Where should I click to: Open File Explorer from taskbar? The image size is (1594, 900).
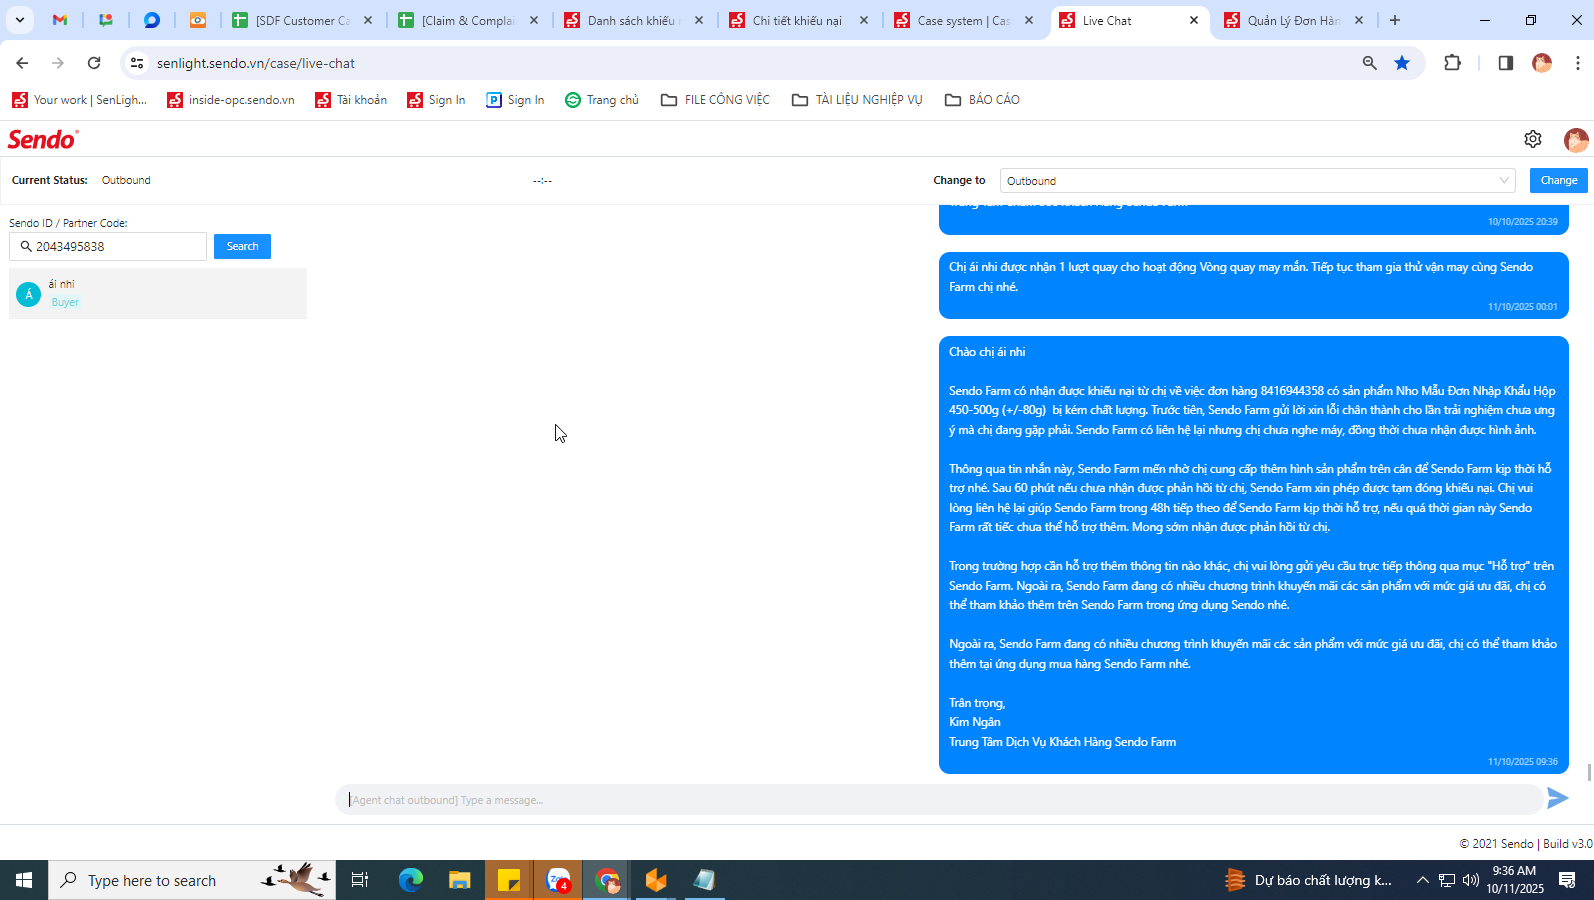pyautogui.click(x=459, y=880)
